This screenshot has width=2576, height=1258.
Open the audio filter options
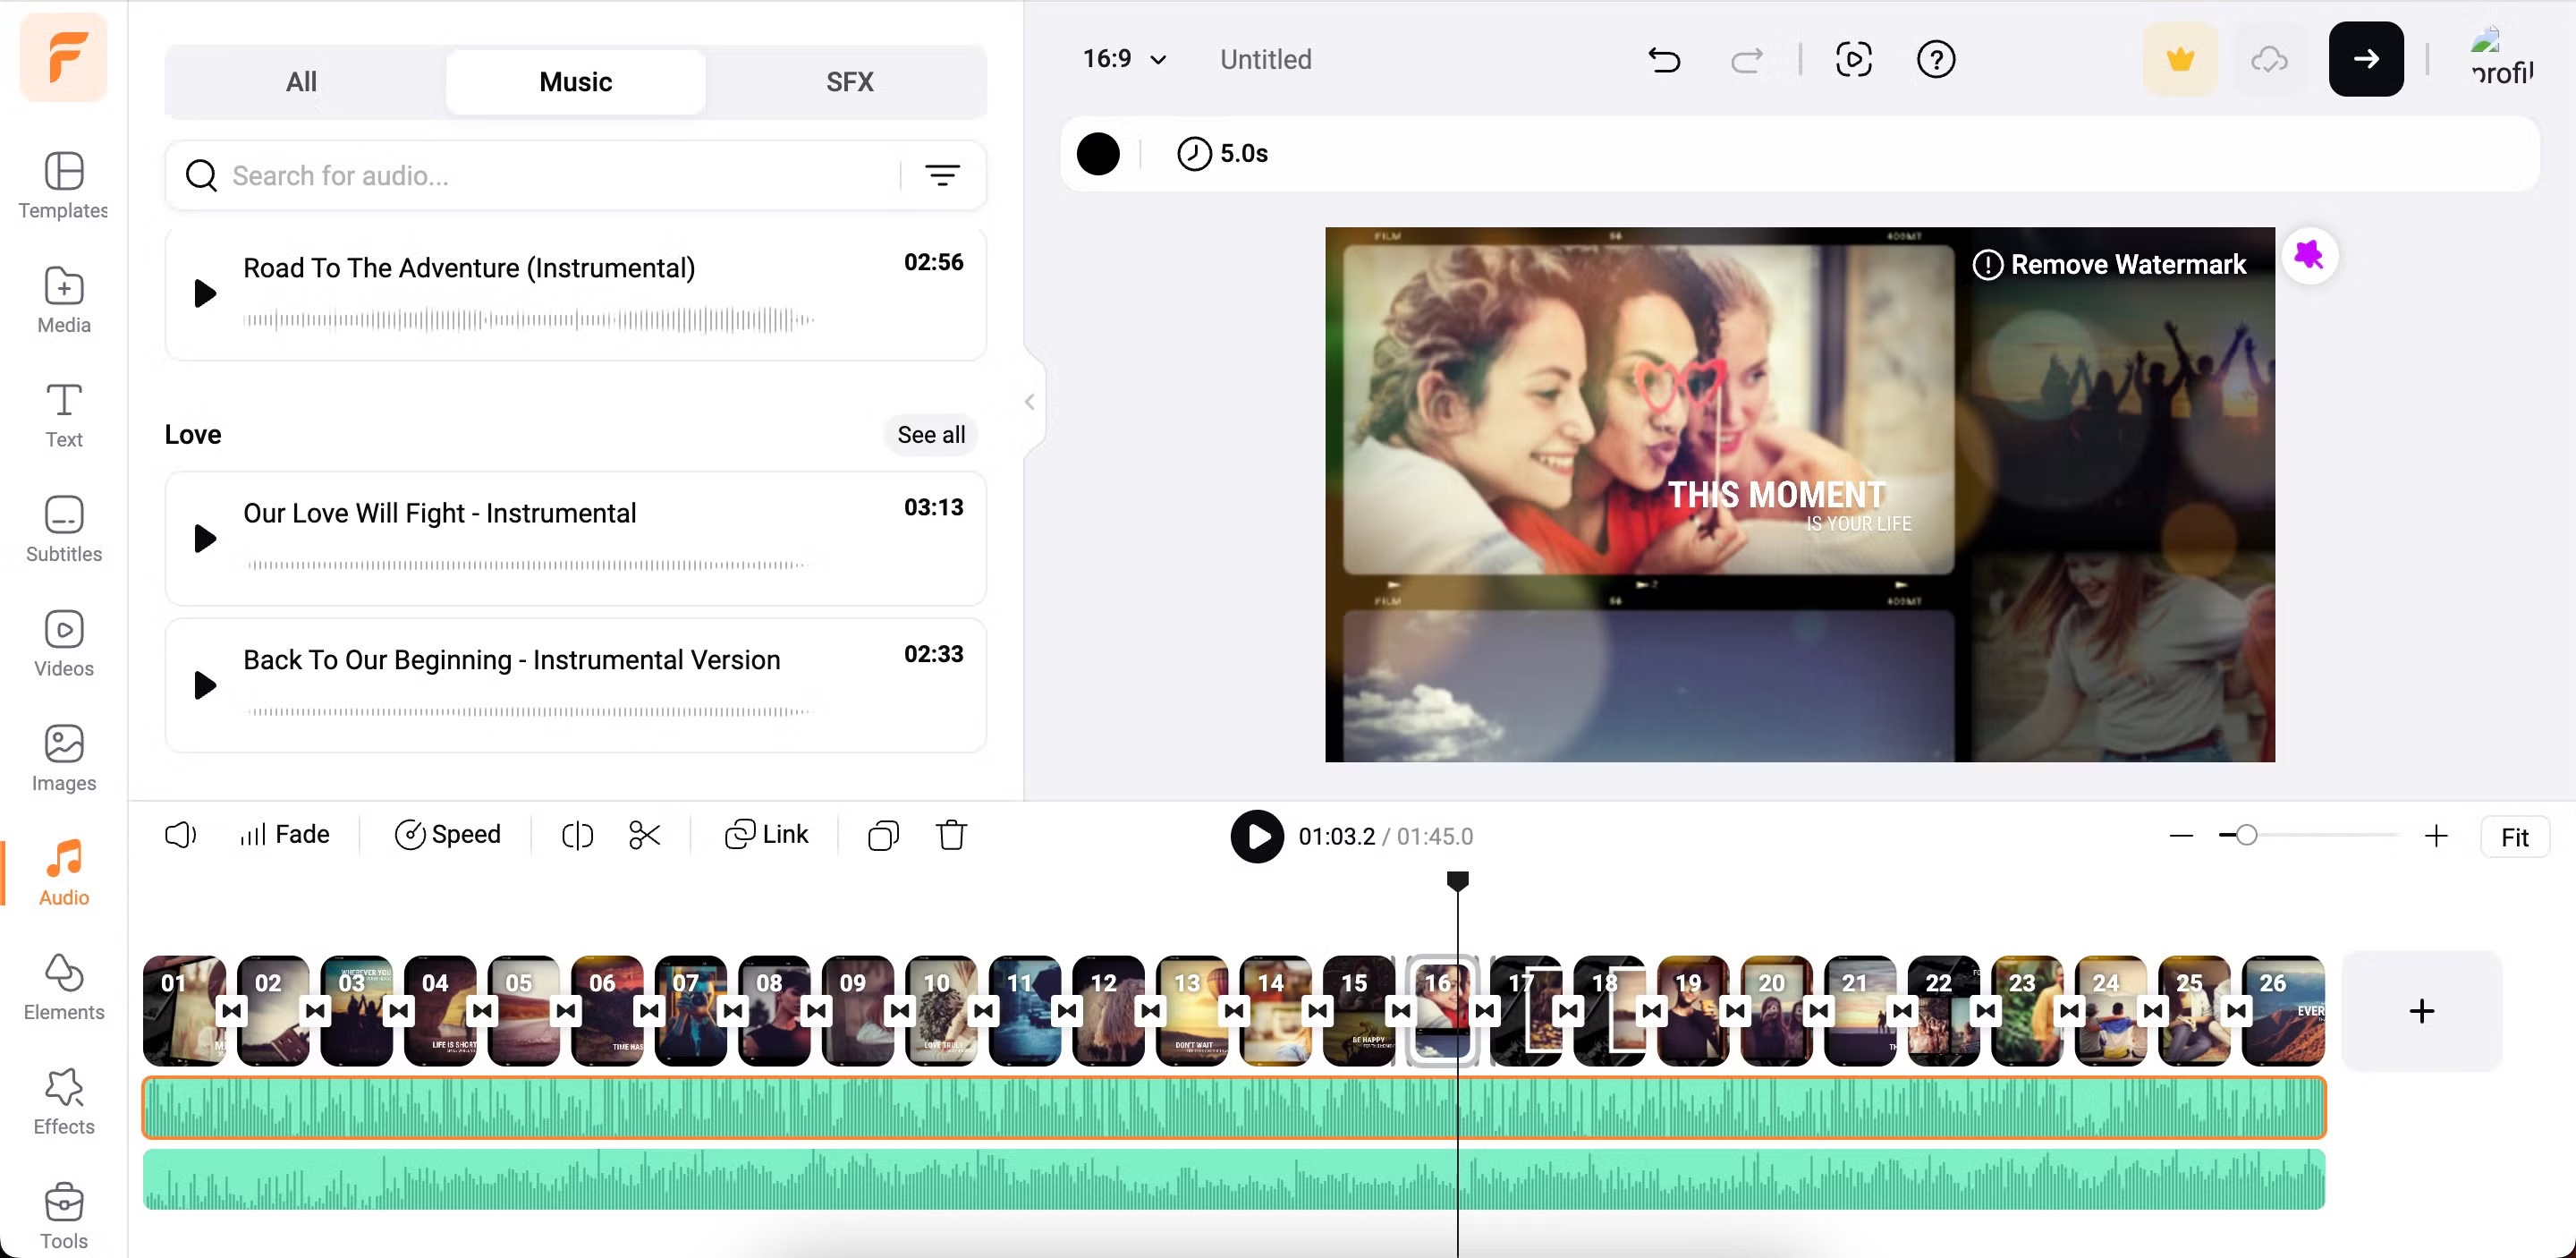click(x=943, y=175)
